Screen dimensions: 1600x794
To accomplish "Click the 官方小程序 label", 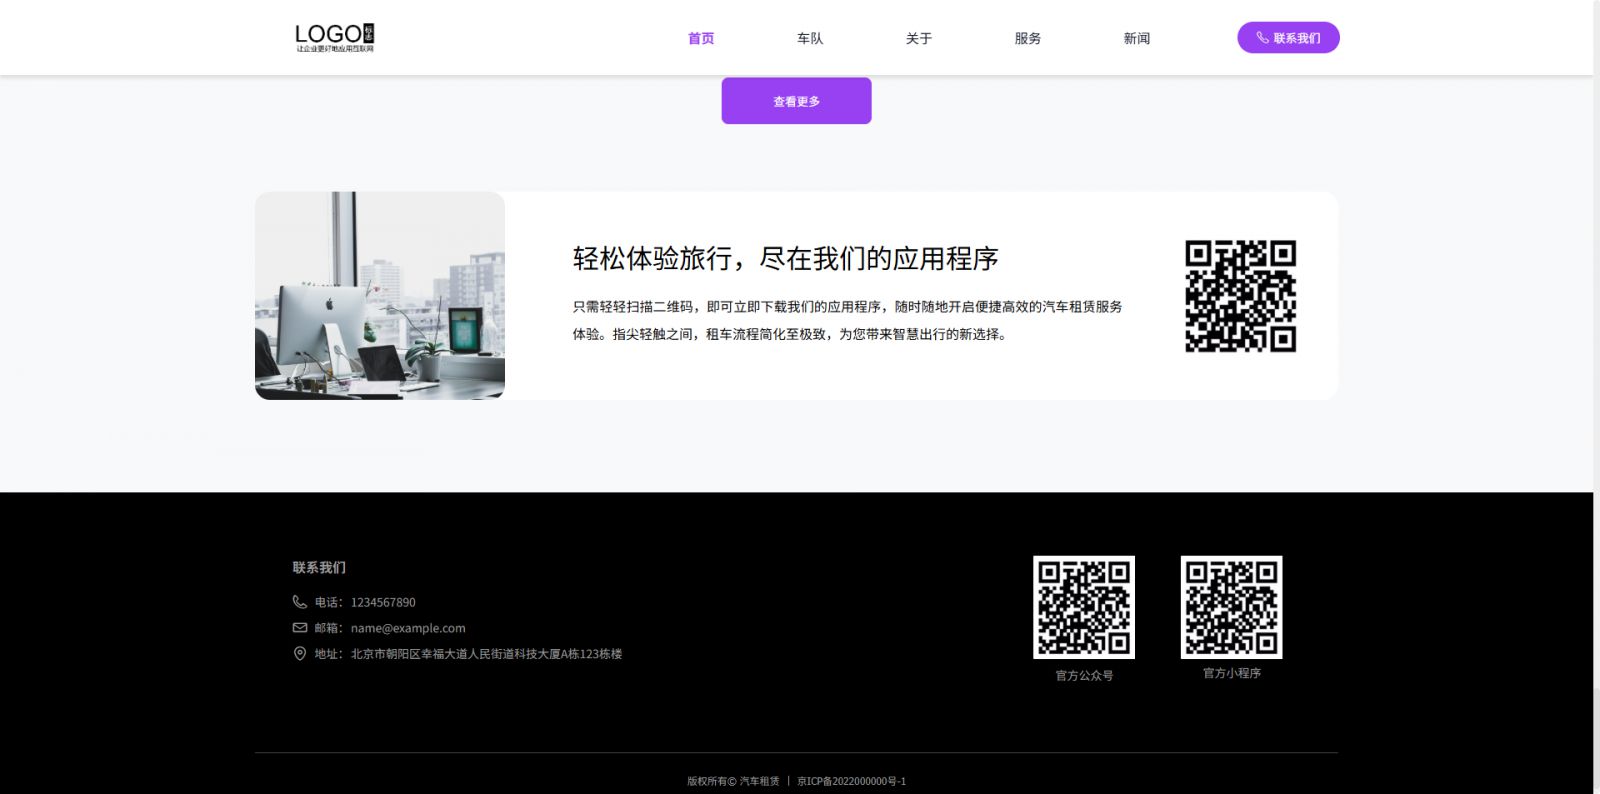I will (1232, 674).
